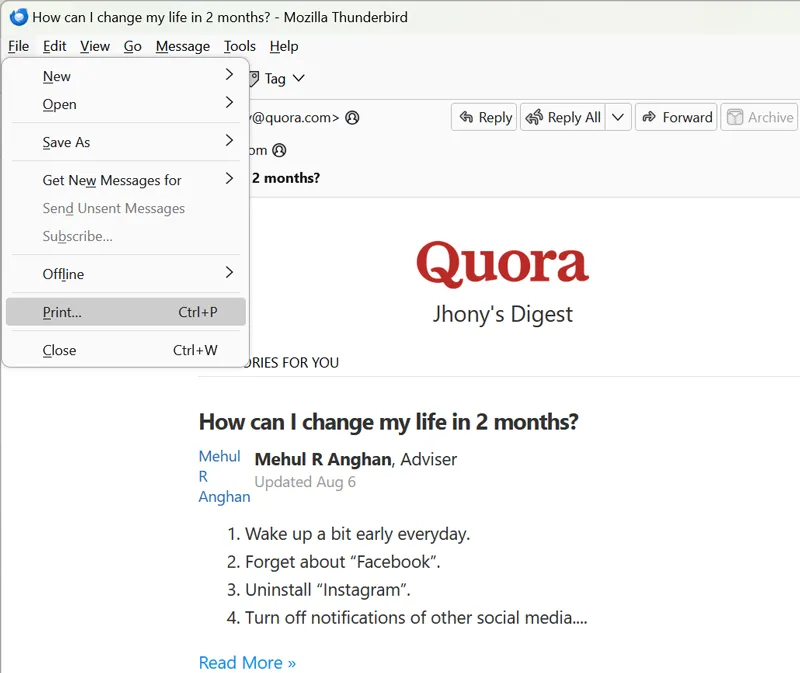The image size is (800, 673).
Task: Expand the Save As submenu
Action: pyautogui.click(x=126, y=142)
